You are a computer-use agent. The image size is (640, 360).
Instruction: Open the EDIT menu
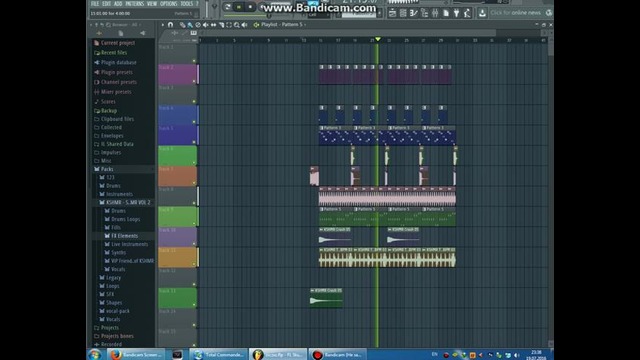(x=107, y=4)
